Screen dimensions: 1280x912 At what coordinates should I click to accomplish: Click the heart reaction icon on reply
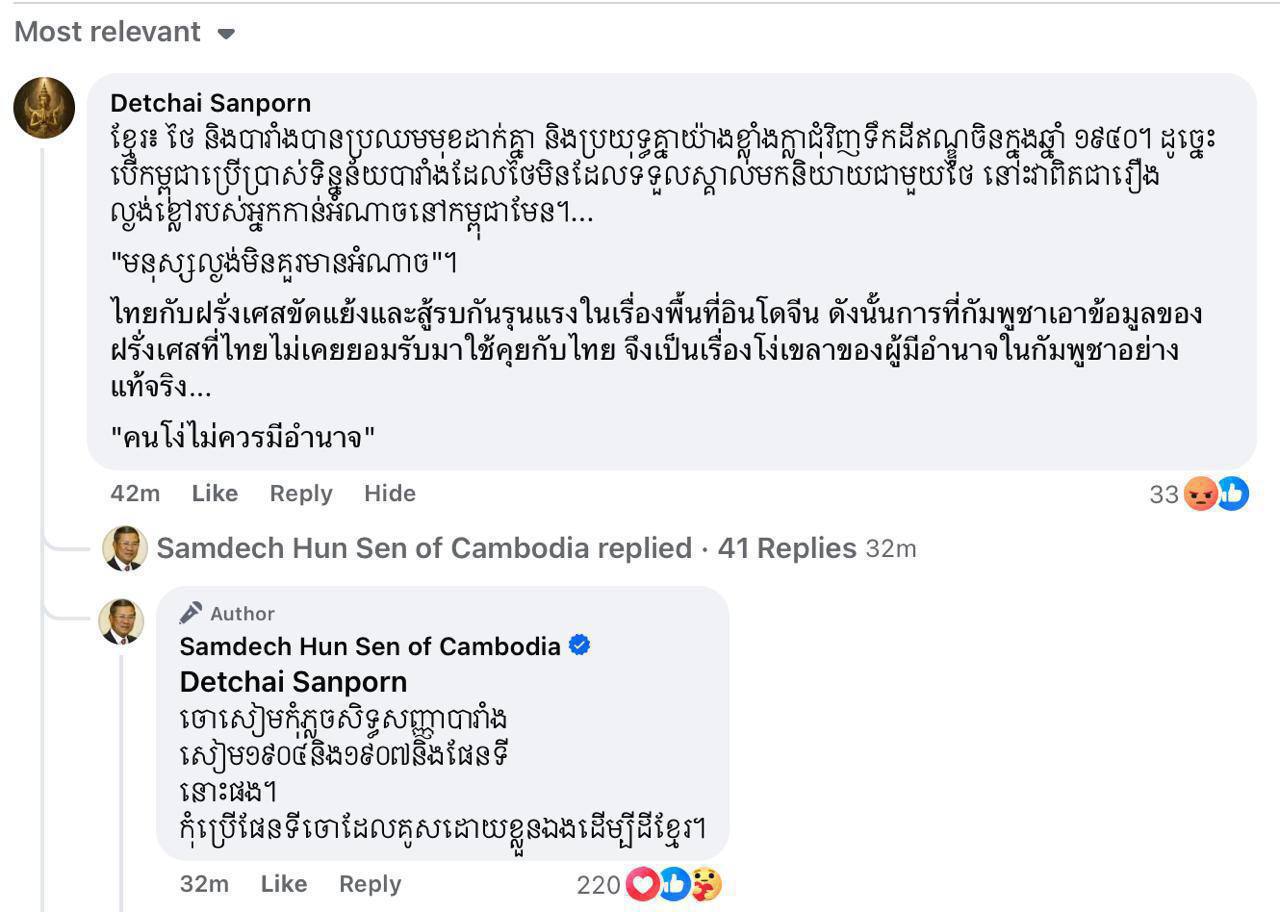(x=642, y=884)
